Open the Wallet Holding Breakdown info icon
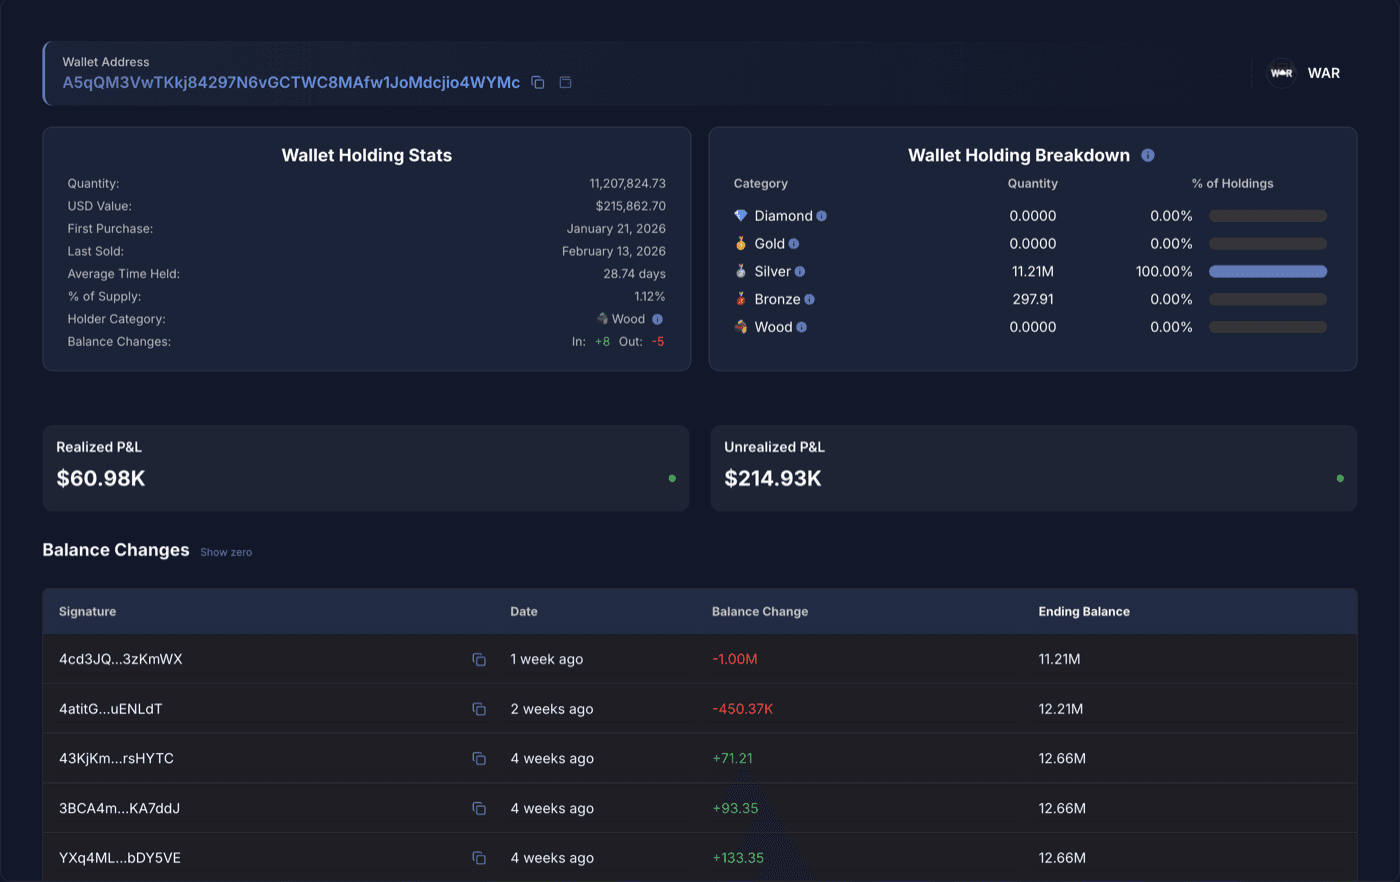This screenshot has width=1400, height=882. pyautogui.click(x=1147, y=155)
